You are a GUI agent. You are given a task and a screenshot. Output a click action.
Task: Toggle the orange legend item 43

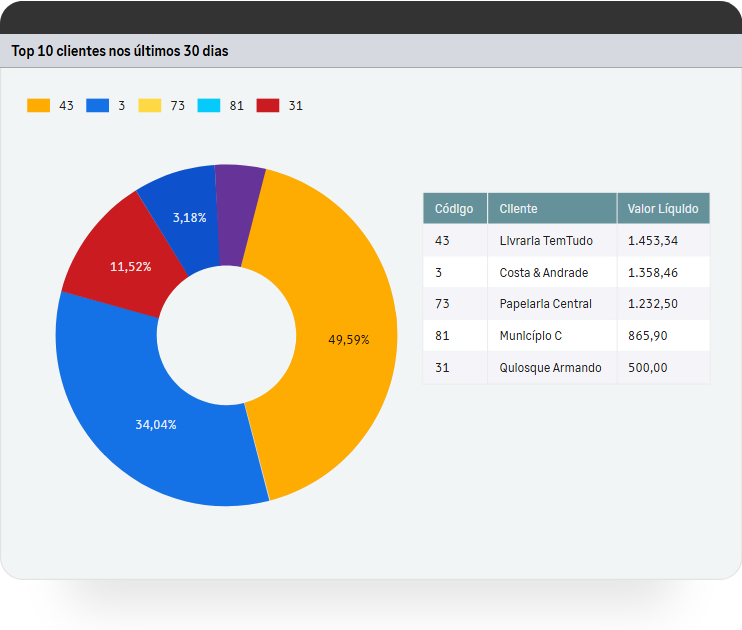(x=50, y=106)
